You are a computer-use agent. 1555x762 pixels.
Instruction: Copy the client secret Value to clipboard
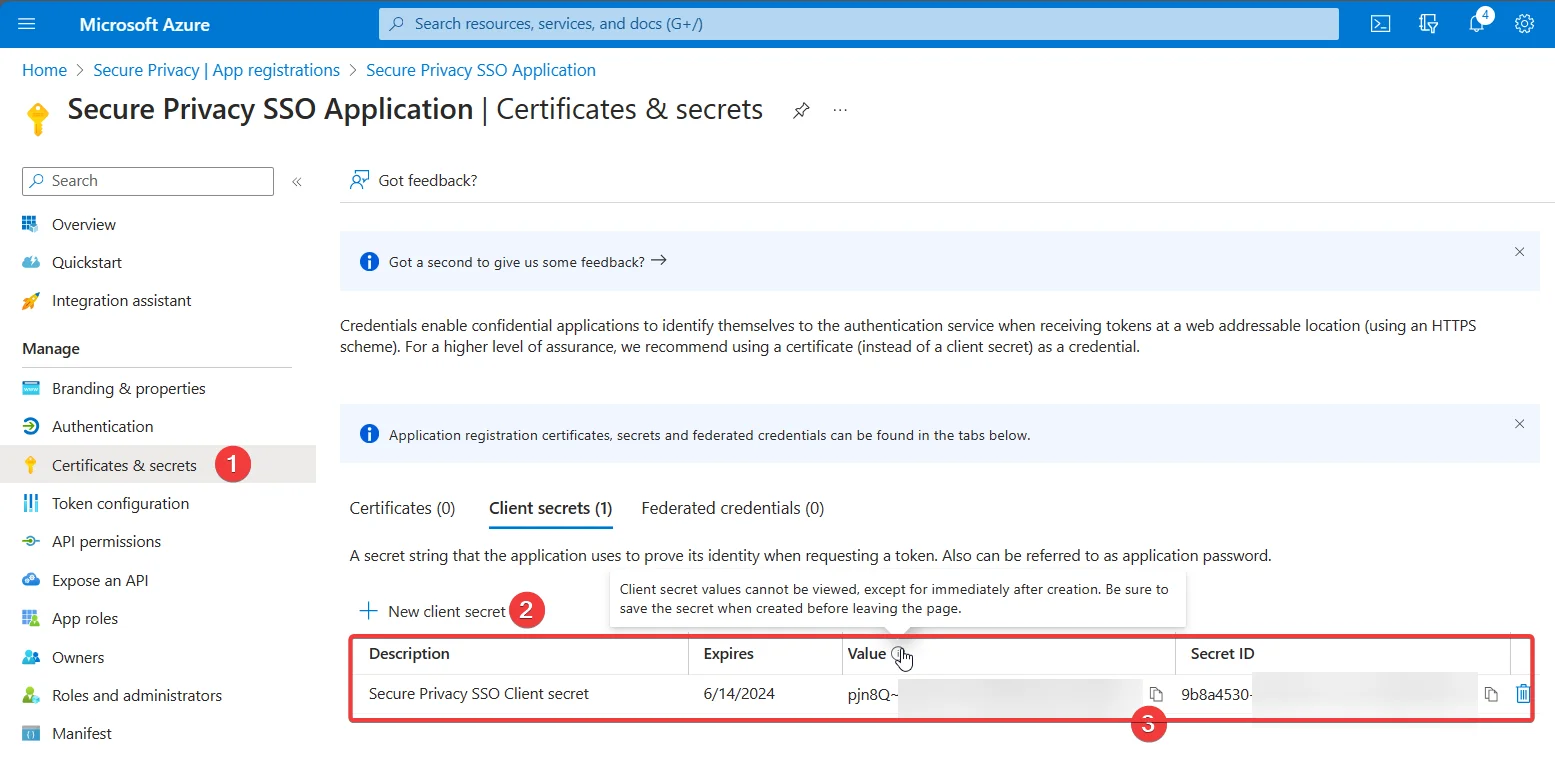pyautogui.click(x=1157, y=693)
